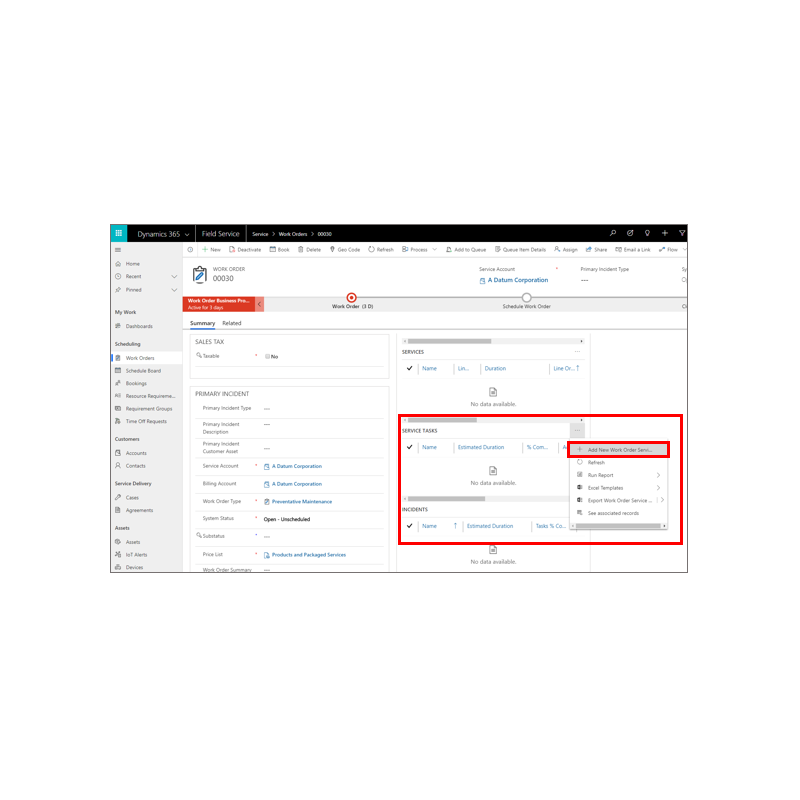
Task: Collapse the sidebar using the hamburger icon
Action: coord(118,250)
